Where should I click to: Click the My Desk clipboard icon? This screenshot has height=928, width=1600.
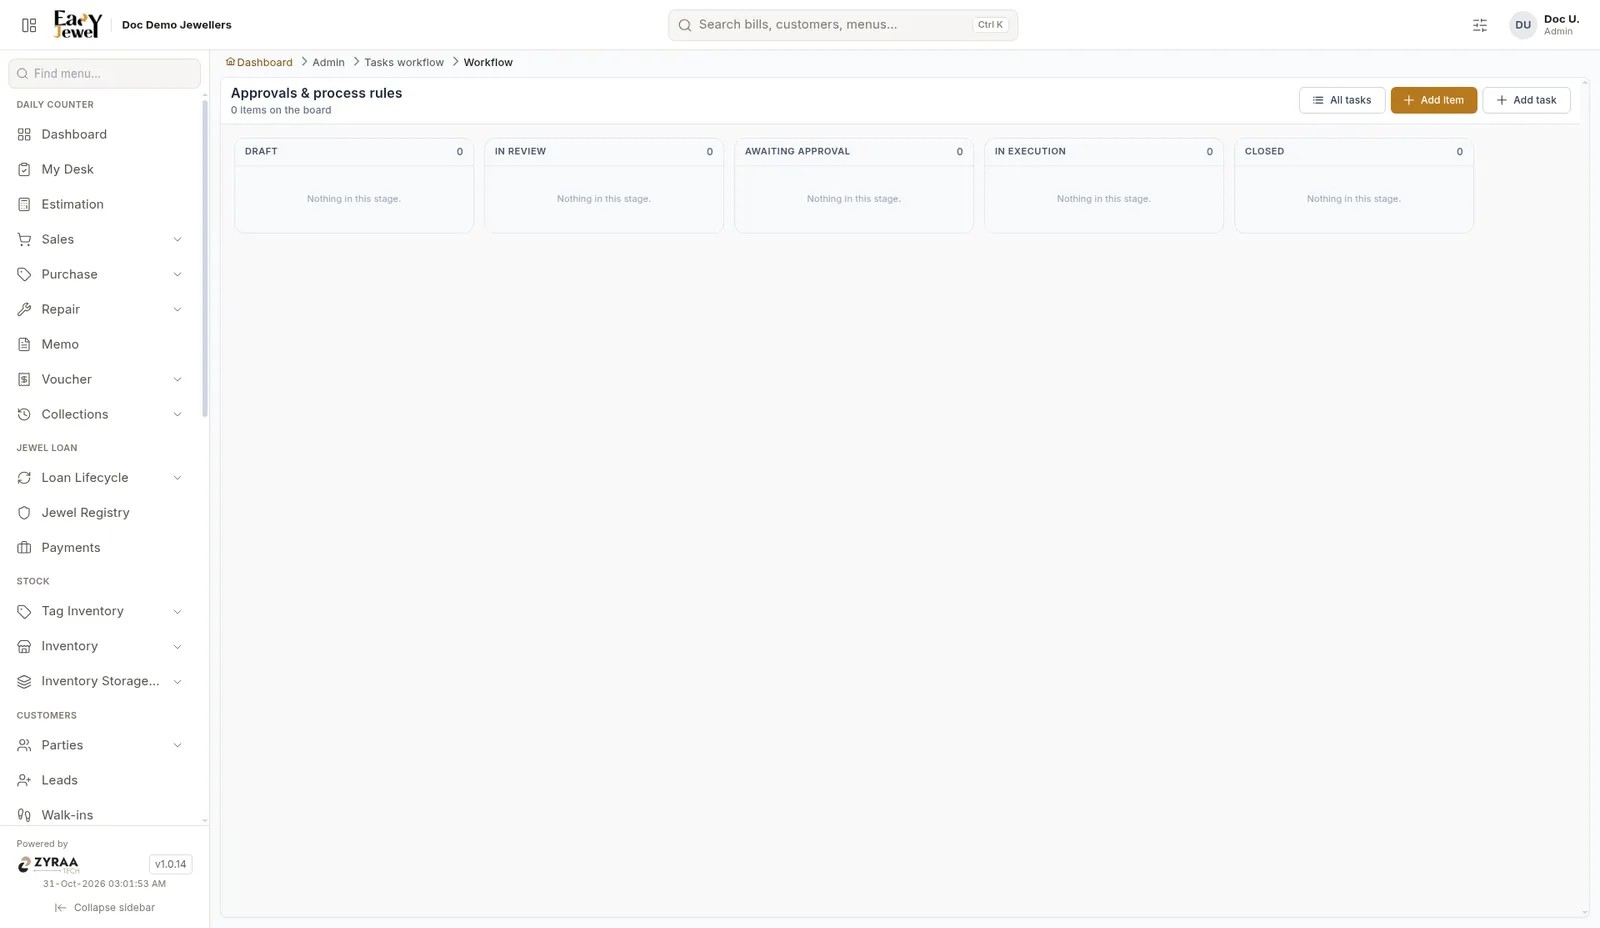[x=24, y=169]
